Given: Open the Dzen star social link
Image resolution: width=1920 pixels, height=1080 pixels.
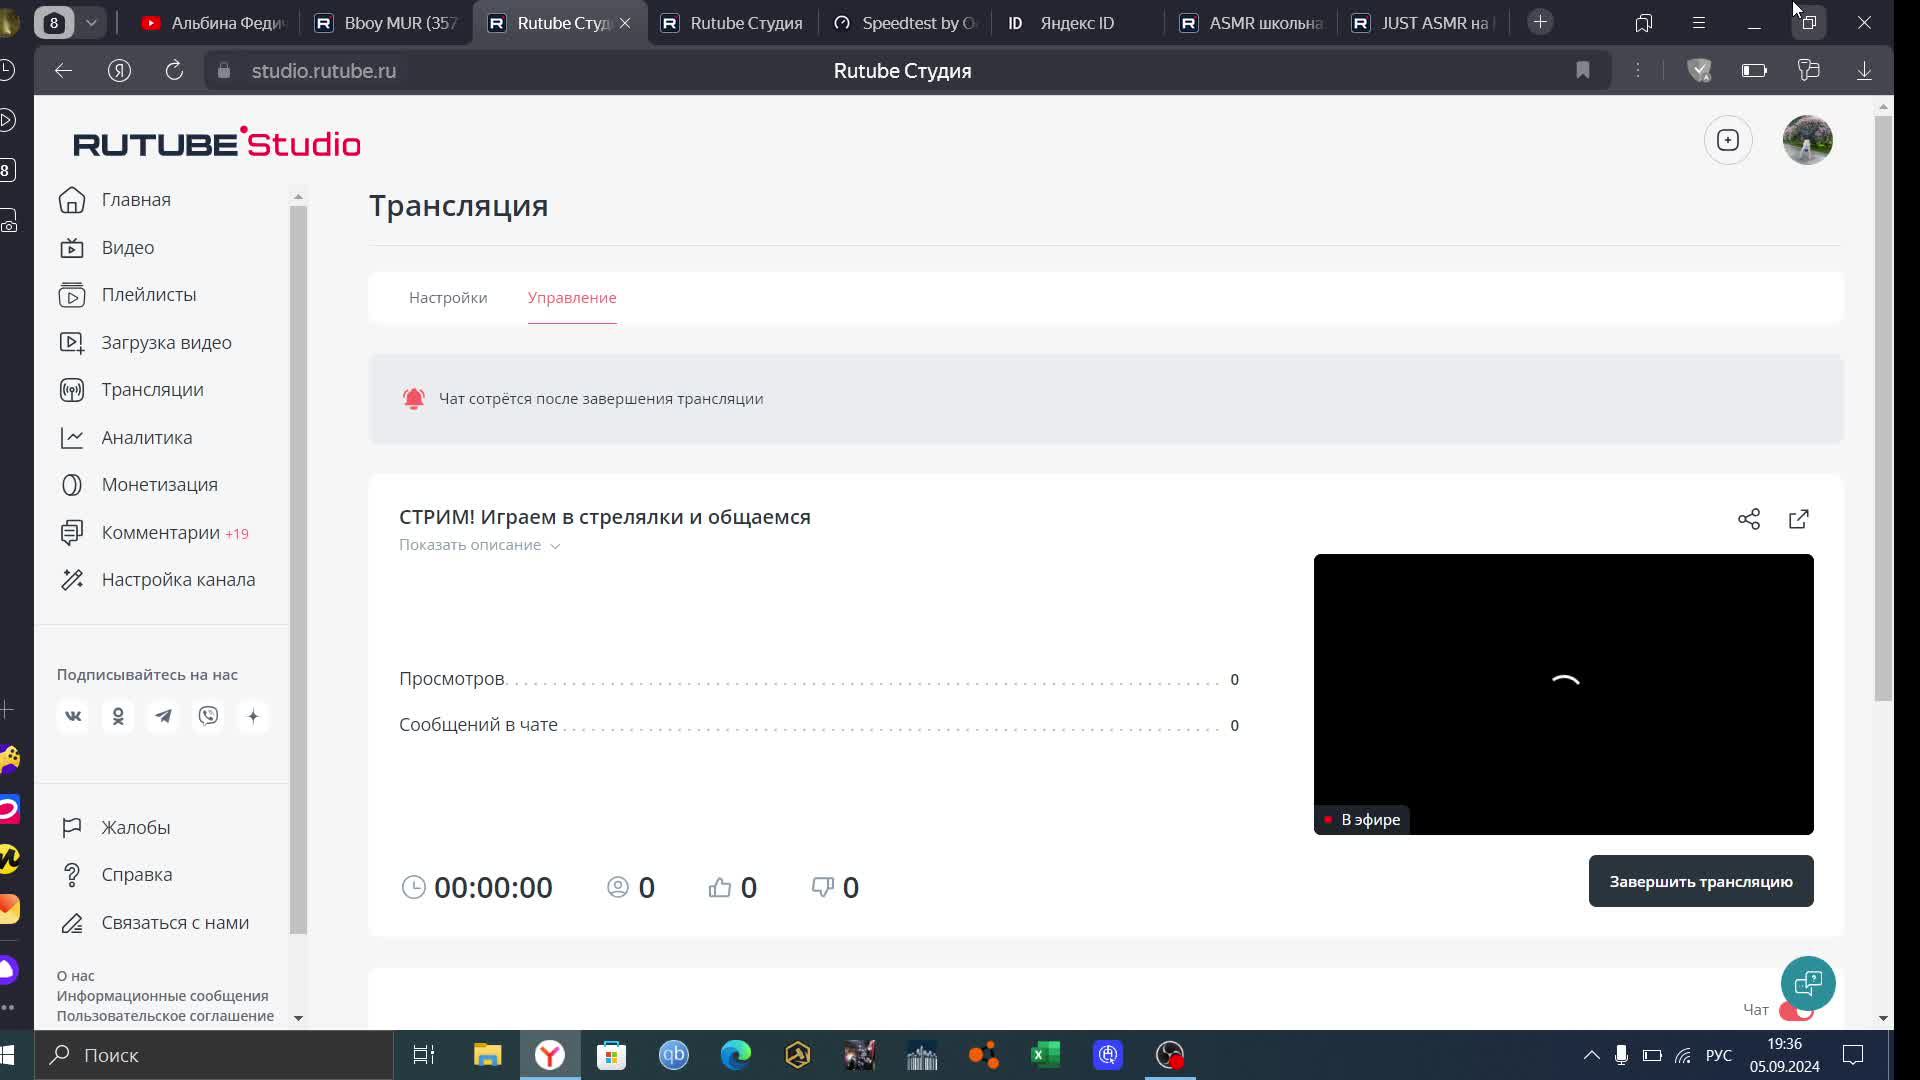Looking at the screenshot, I should [x=253, y=716].
